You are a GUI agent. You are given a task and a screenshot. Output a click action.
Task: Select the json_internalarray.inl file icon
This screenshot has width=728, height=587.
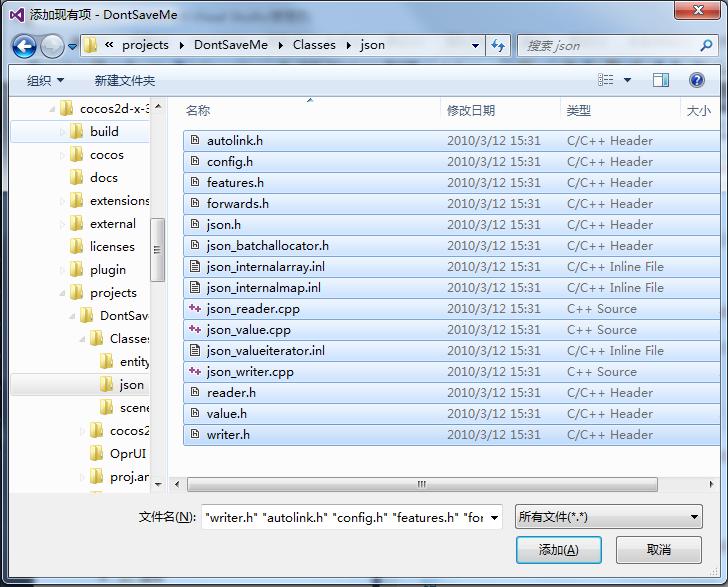[195, 266]
